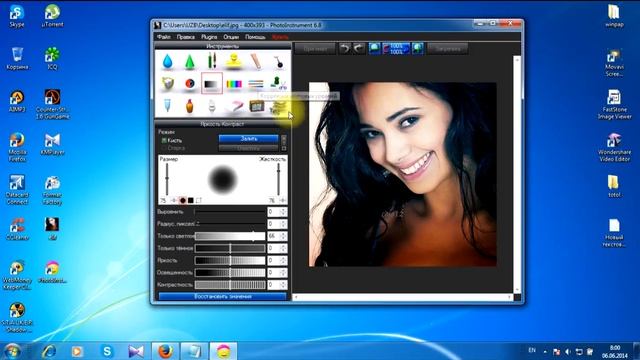The width and height of the screenshot is (640, 360).
Task: Select the beige skin-tone tube tool
Action: tap(256, 61)
